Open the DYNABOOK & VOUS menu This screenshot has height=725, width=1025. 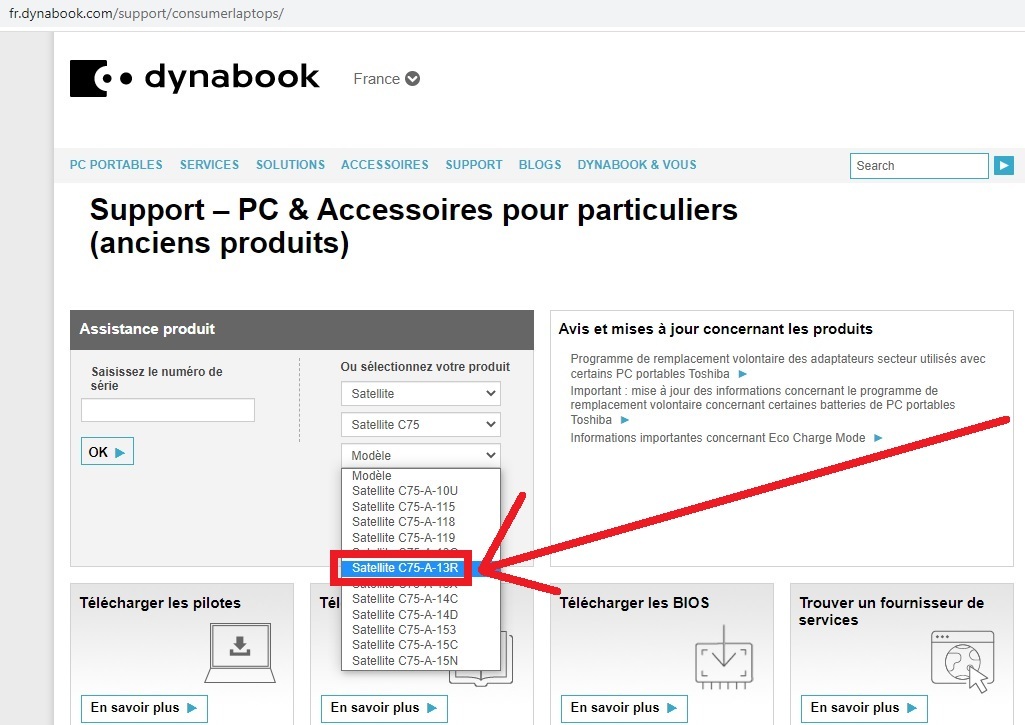point(637,165)
